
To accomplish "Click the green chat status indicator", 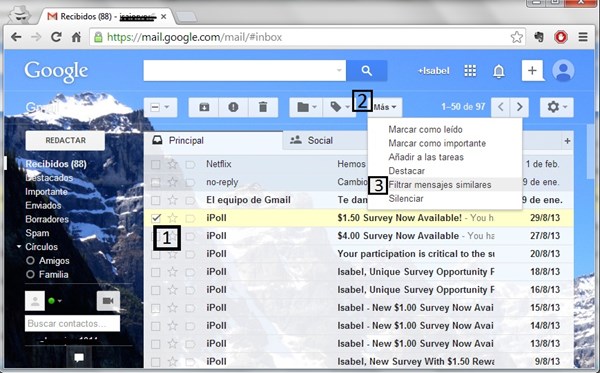I will click(52, 301).
